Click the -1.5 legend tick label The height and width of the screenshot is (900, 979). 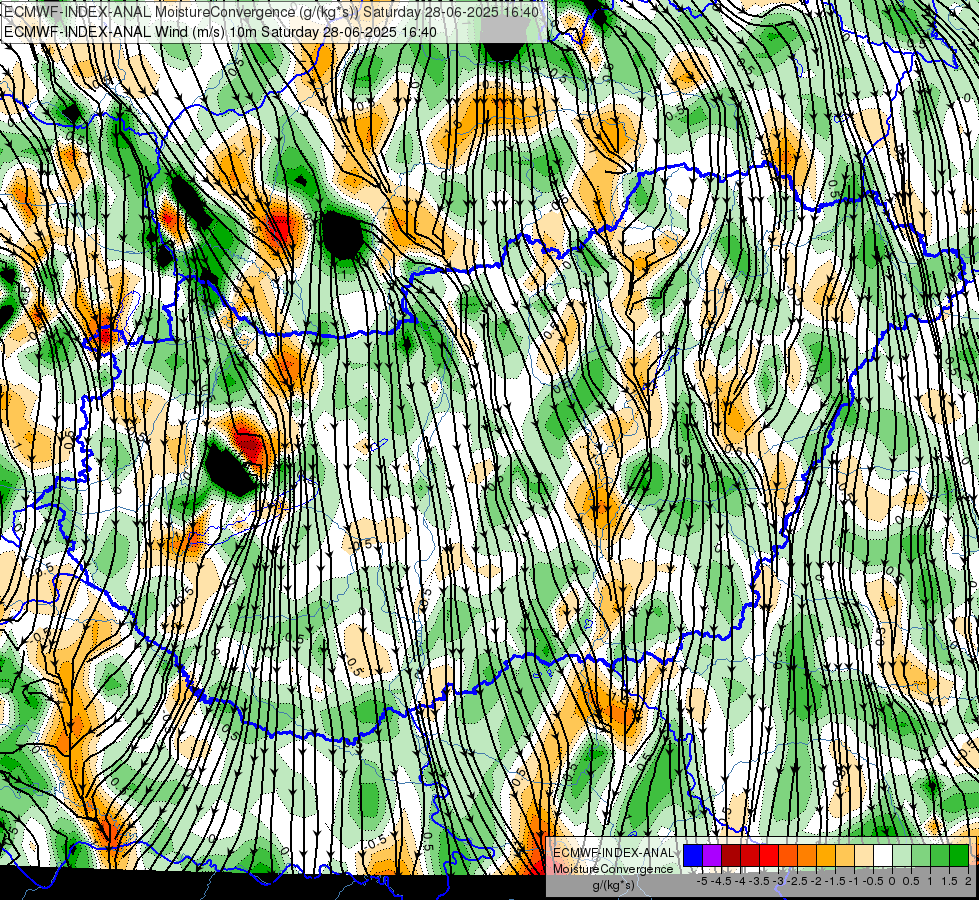tap(835, 881)
